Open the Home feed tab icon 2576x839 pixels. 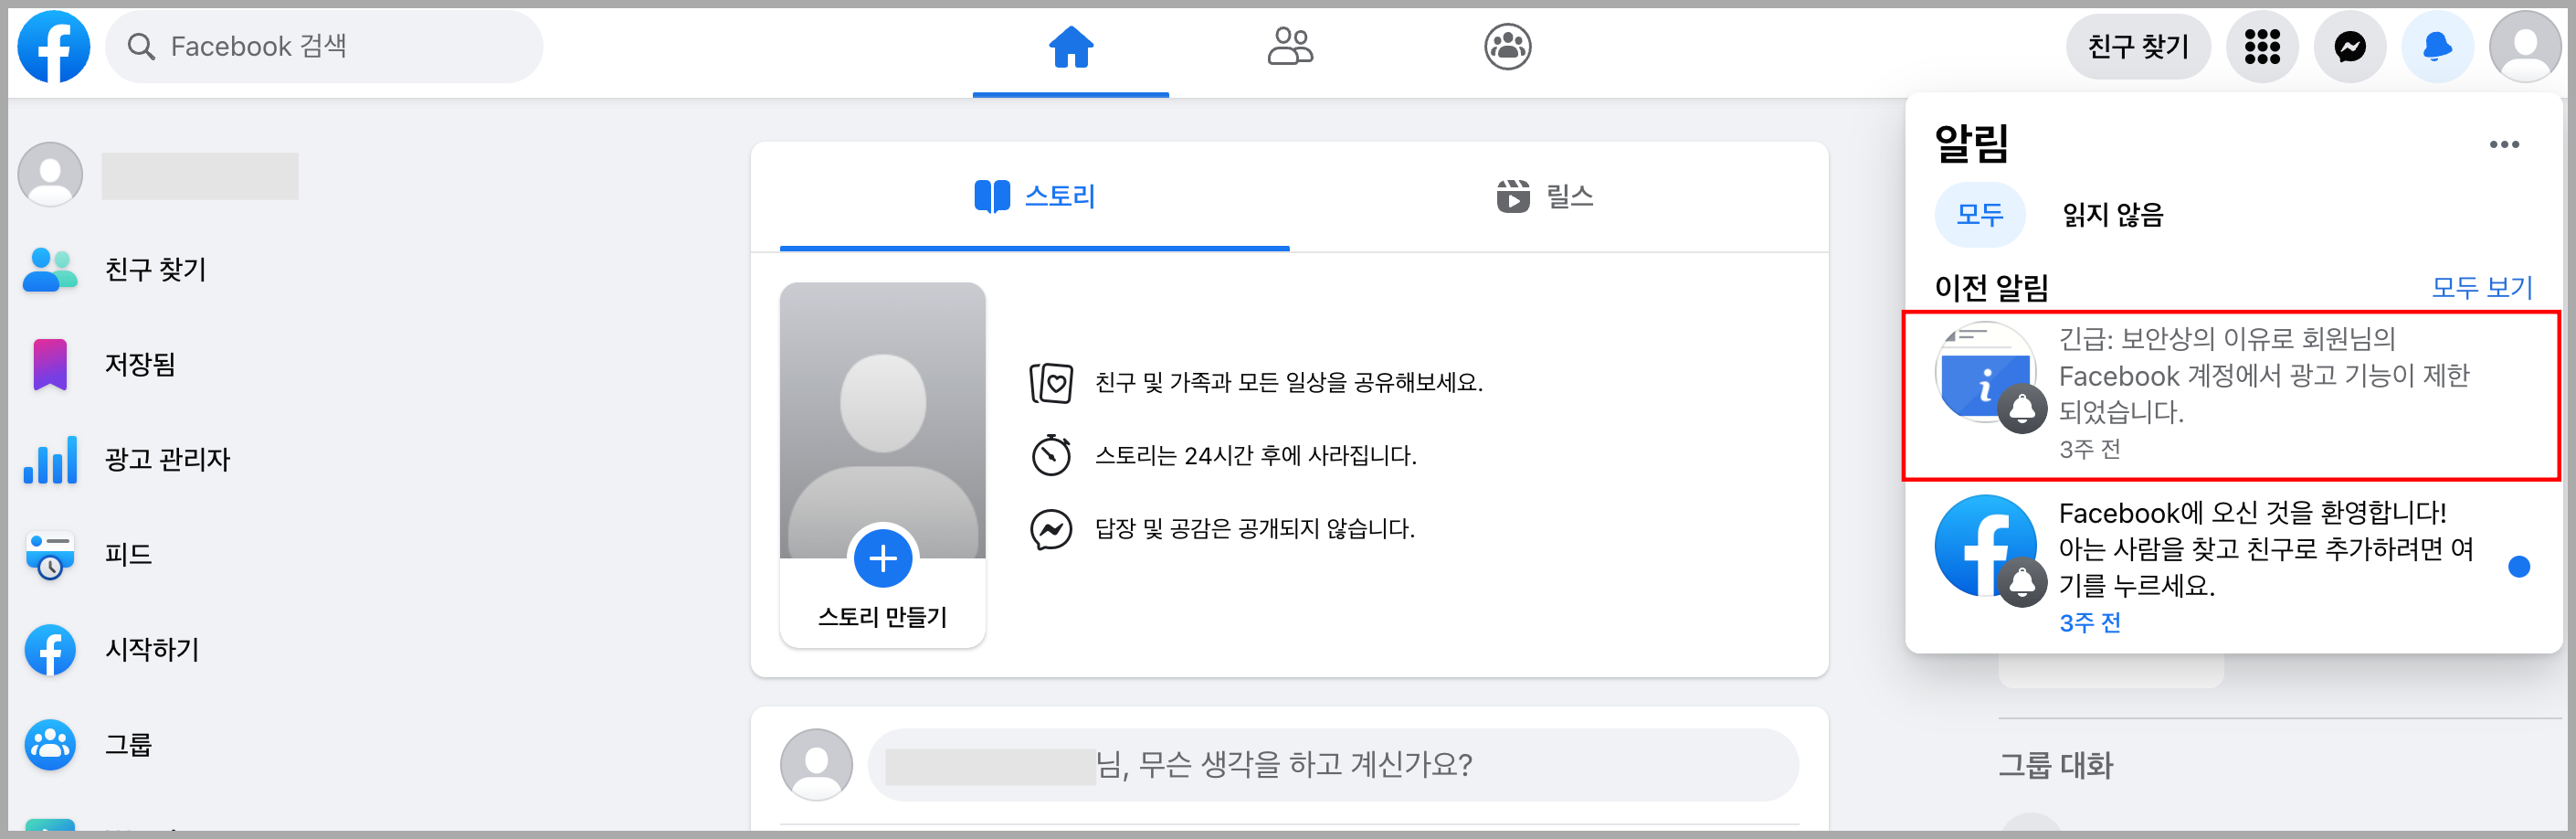(1070, 47)
